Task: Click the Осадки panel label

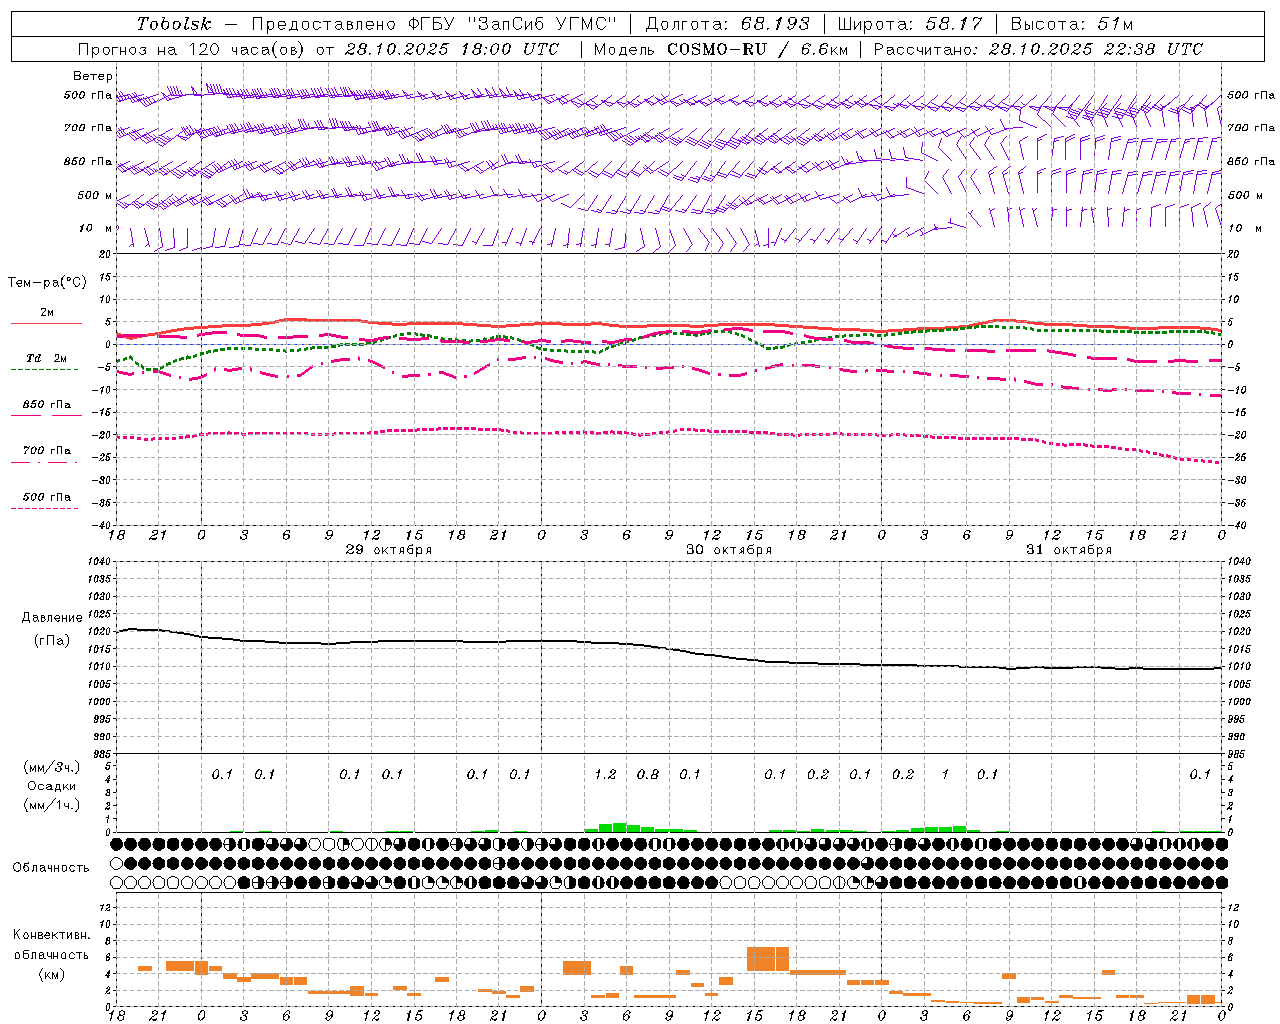Action: click(x=52, y=786)
